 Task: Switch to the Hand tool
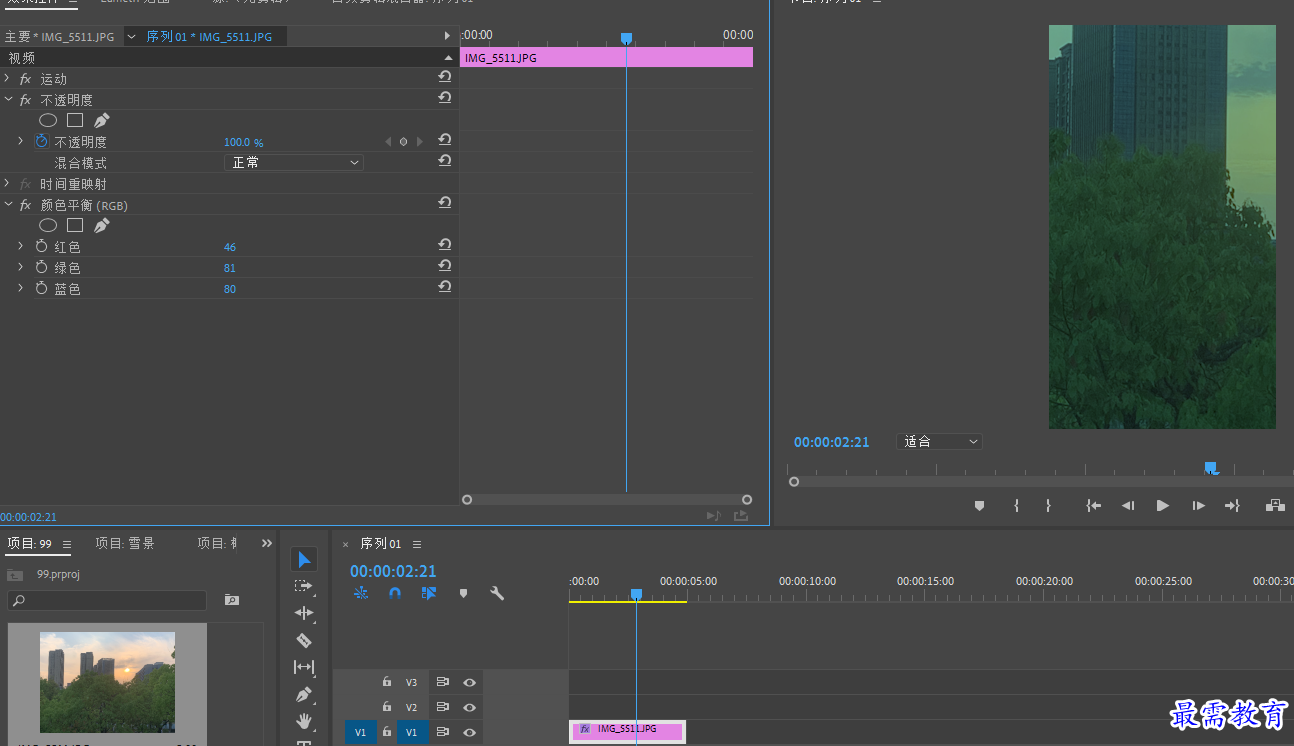[304, 721]
